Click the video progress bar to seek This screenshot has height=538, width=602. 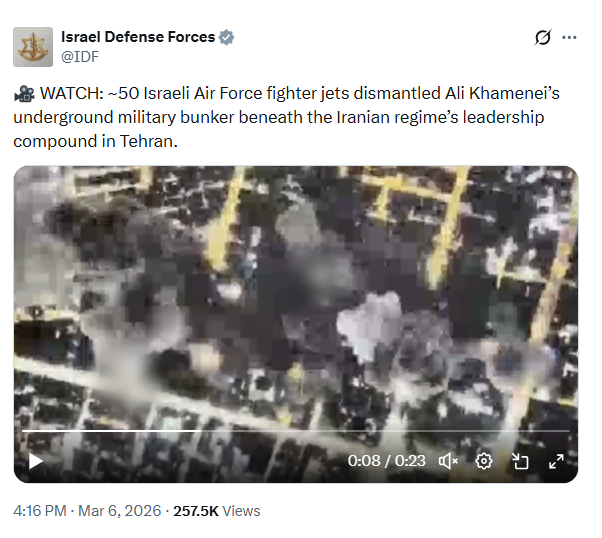(296, 431)
